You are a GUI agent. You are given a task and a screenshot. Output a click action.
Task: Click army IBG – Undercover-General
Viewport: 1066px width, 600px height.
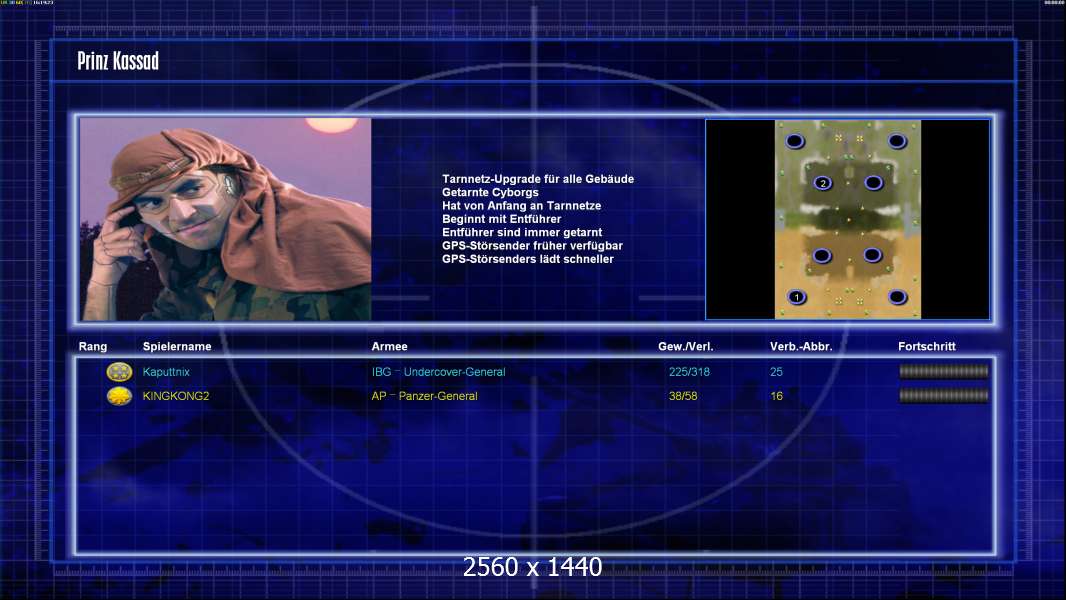click(439, 372)
